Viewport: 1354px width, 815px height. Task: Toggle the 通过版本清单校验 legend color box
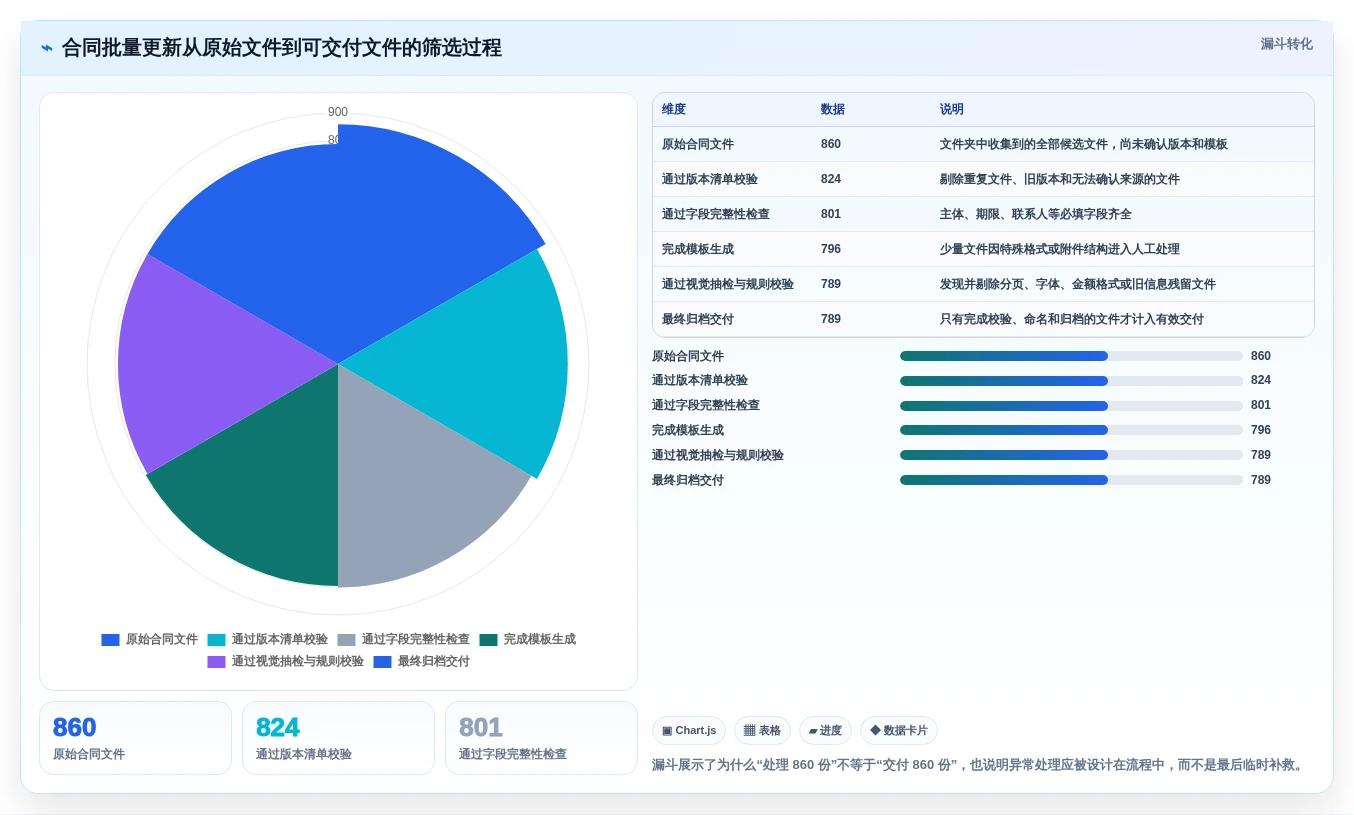216,640
